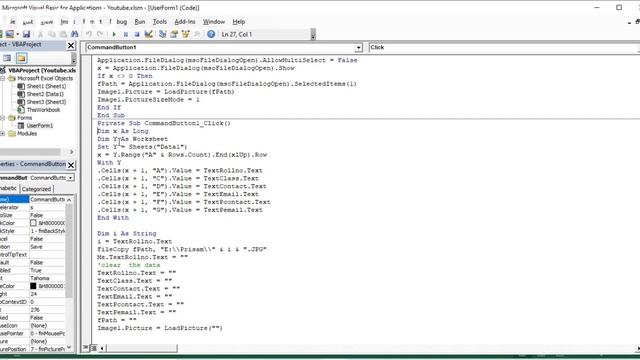Viewport: 640px width, 360px height.
Task: Switch to Procedure View icon at bottom-left
Action: (x=86, y=348)
